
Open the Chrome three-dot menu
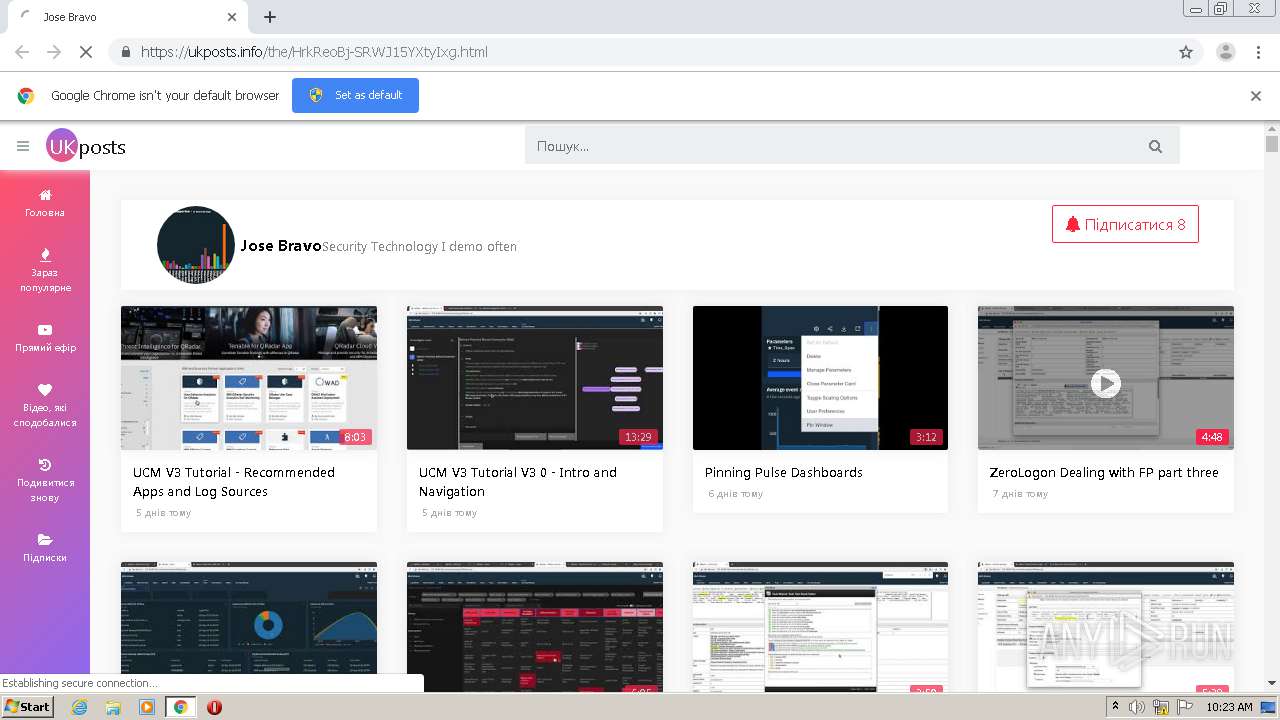click(1259, 52)
